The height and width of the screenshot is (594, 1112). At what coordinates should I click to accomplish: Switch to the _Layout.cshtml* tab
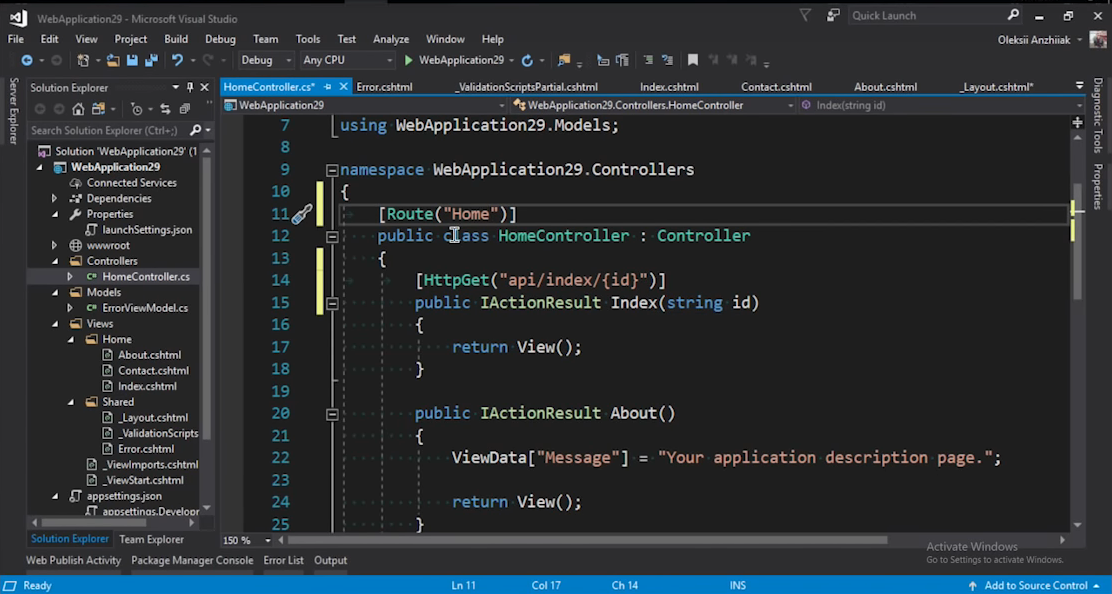click(x=996, y=87)
